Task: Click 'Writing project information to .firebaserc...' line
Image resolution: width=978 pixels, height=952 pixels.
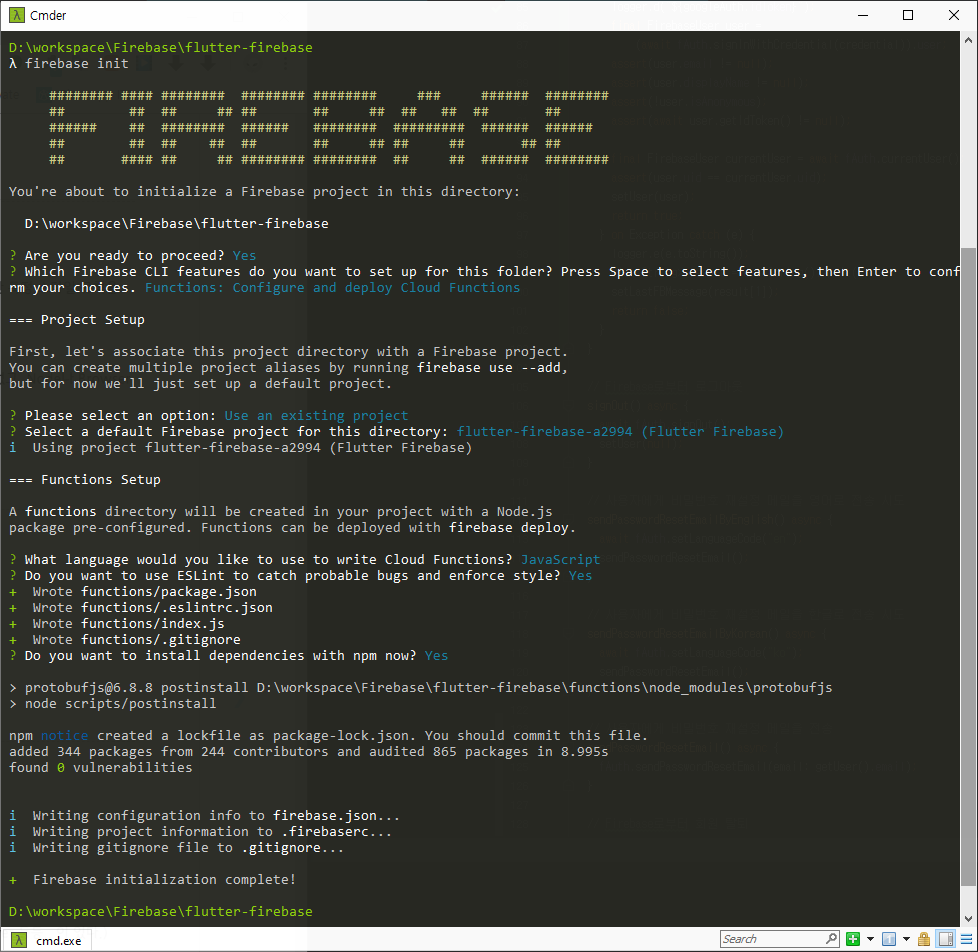Action: point(200,832)
